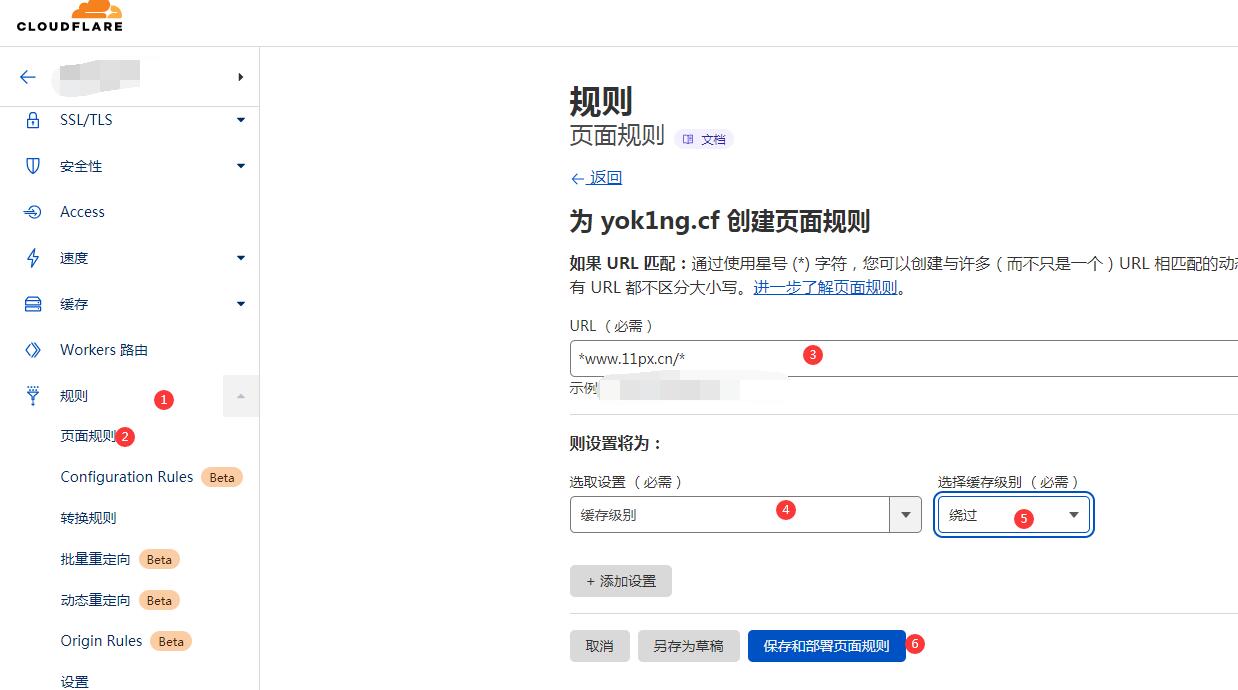Click the Beta badge beside Configuration Rules

pos(222,477)
